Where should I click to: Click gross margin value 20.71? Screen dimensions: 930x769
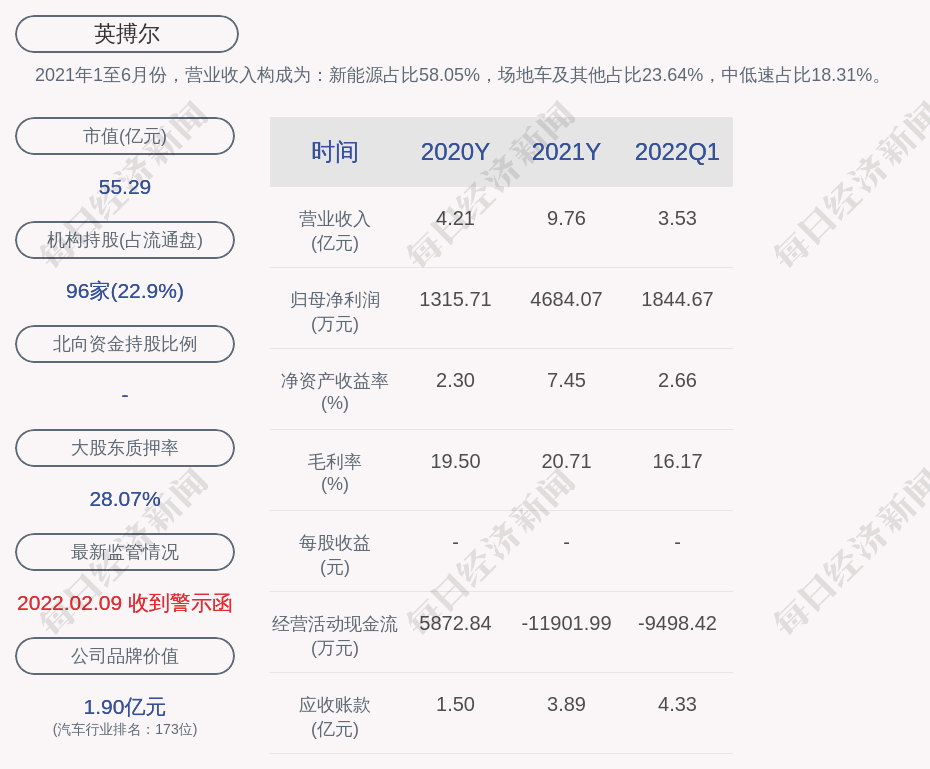566,461
